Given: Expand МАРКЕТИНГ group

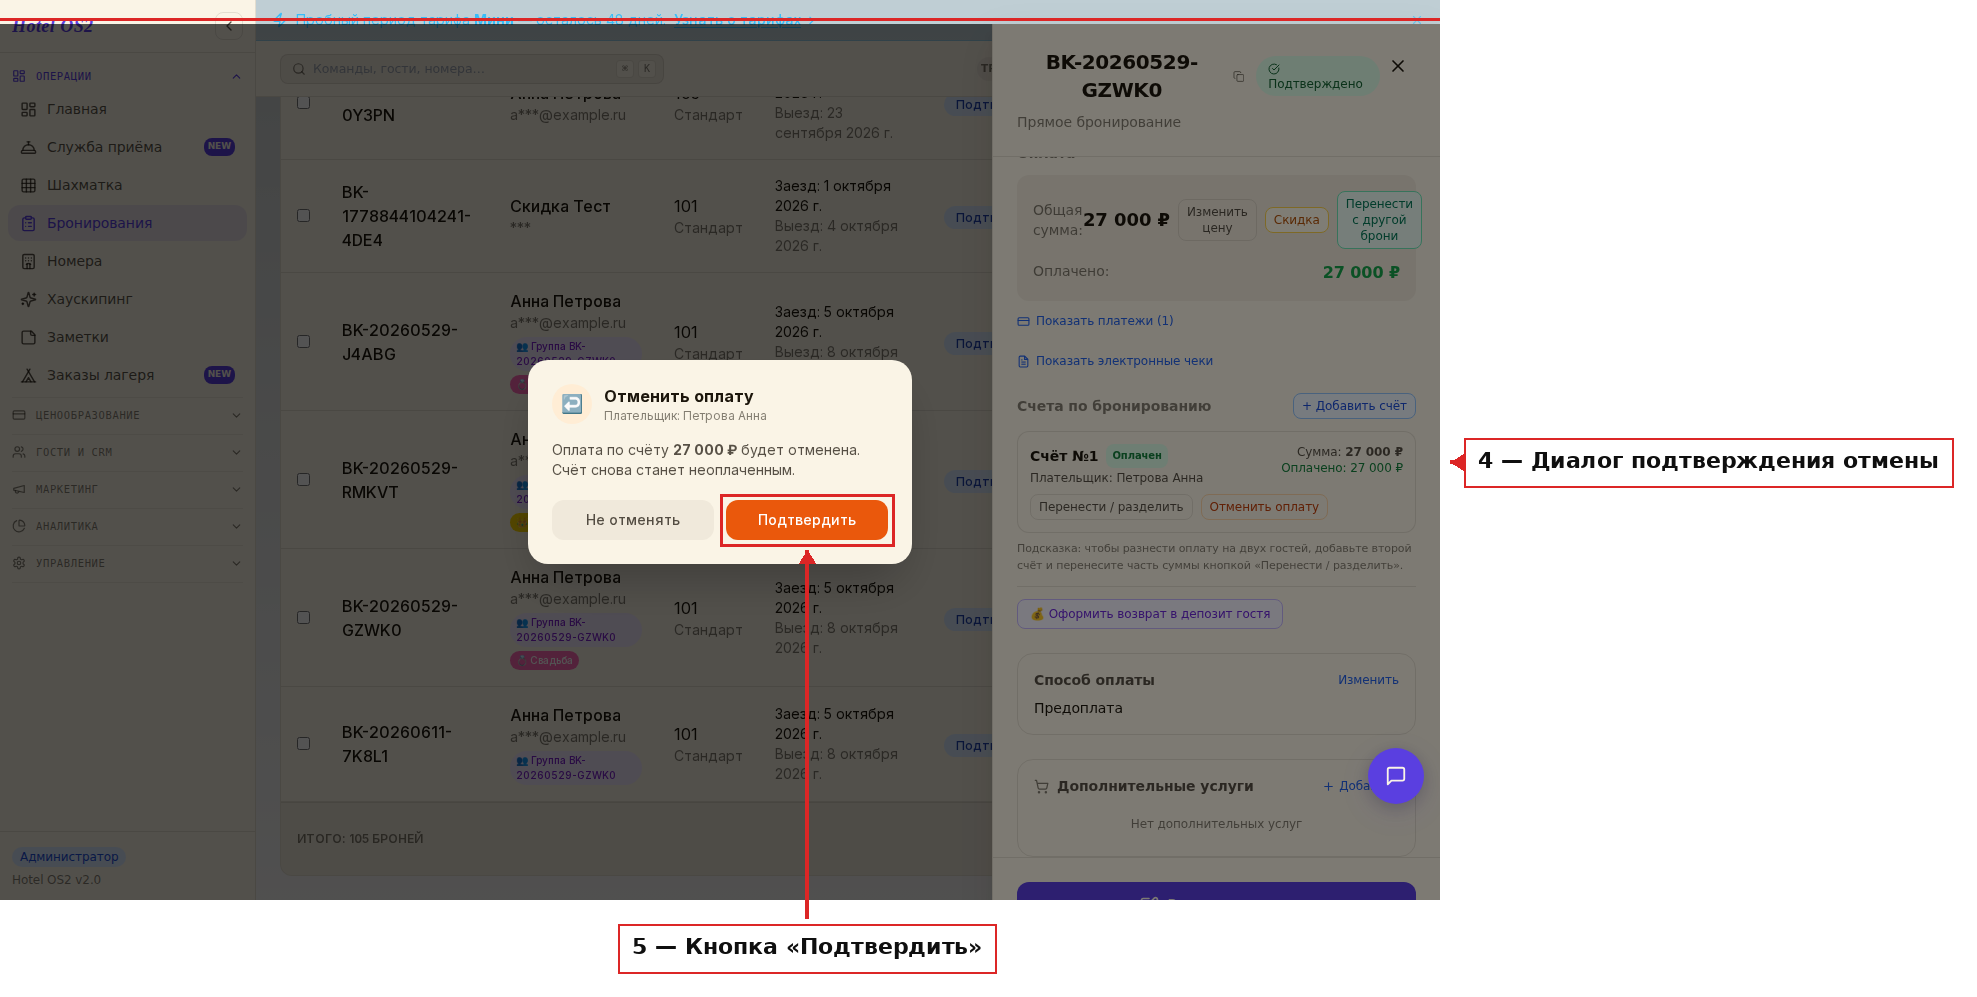Looking at the screenshot, I should [x=127, y=489].
